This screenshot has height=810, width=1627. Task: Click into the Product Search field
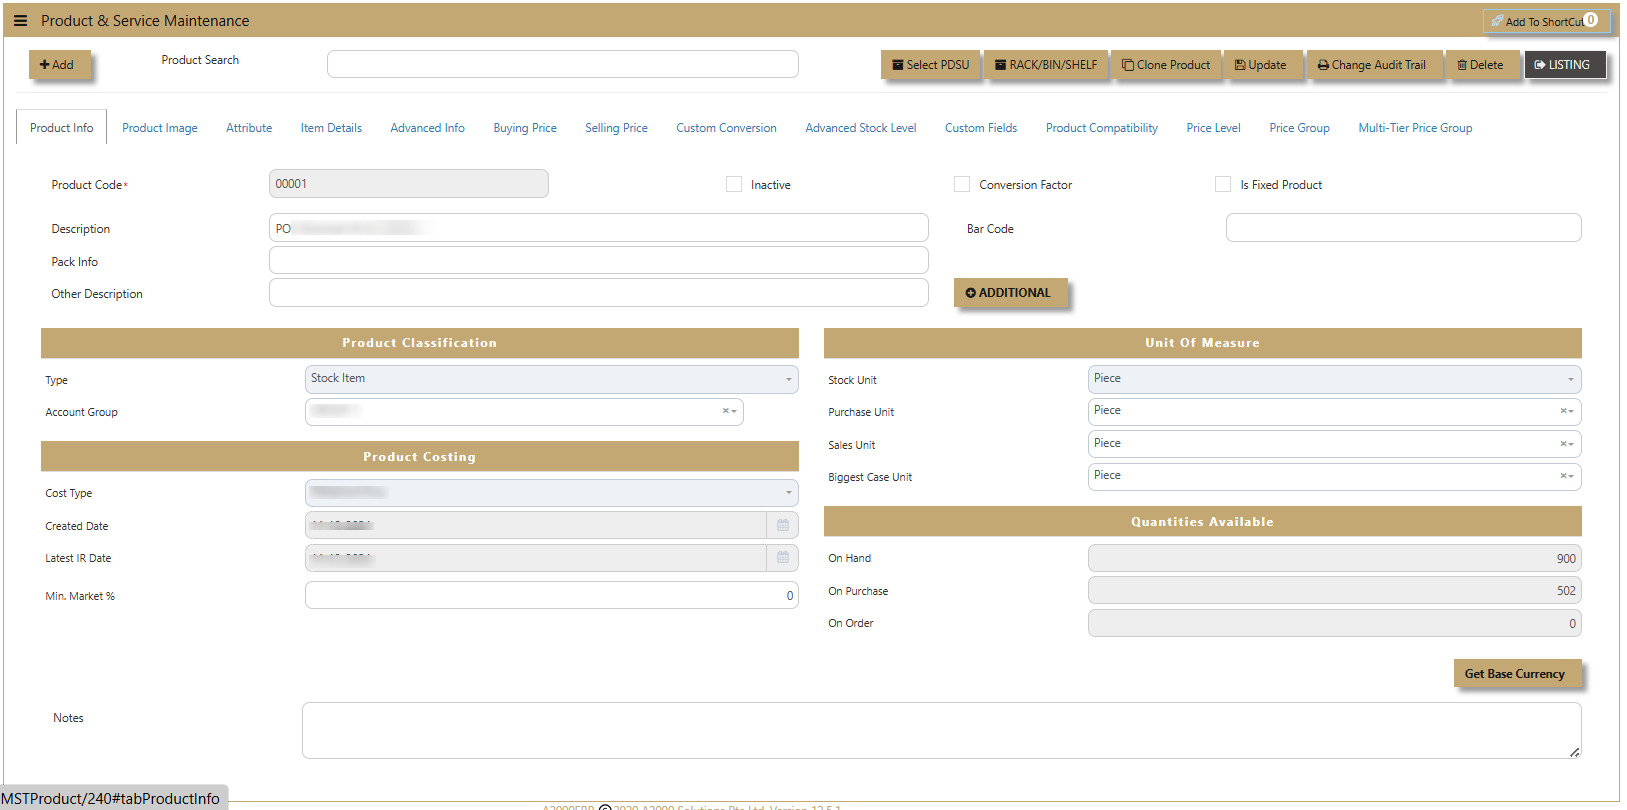coord(562,64)
